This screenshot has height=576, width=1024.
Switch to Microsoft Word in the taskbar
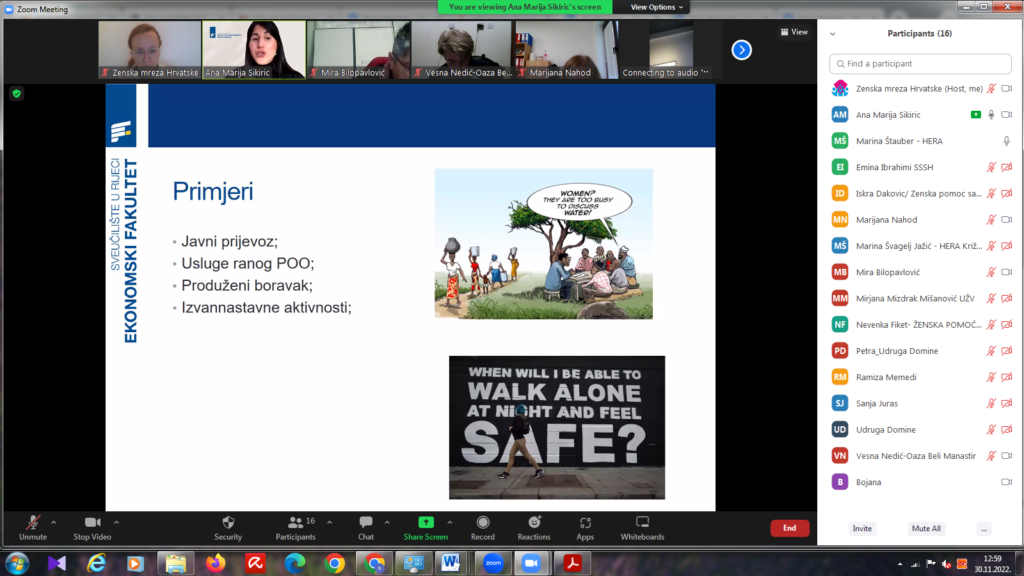click(451, 563)
